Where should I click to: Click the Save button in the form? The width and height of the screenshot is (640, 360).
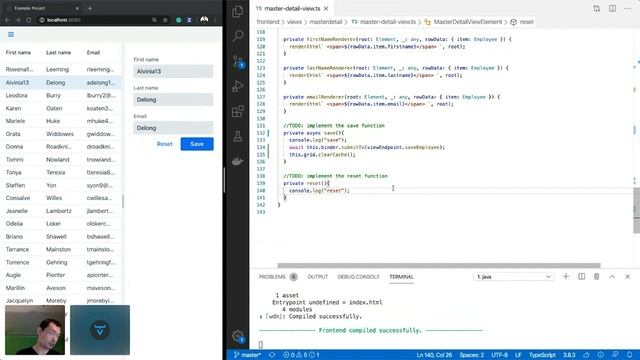(197, 144)
